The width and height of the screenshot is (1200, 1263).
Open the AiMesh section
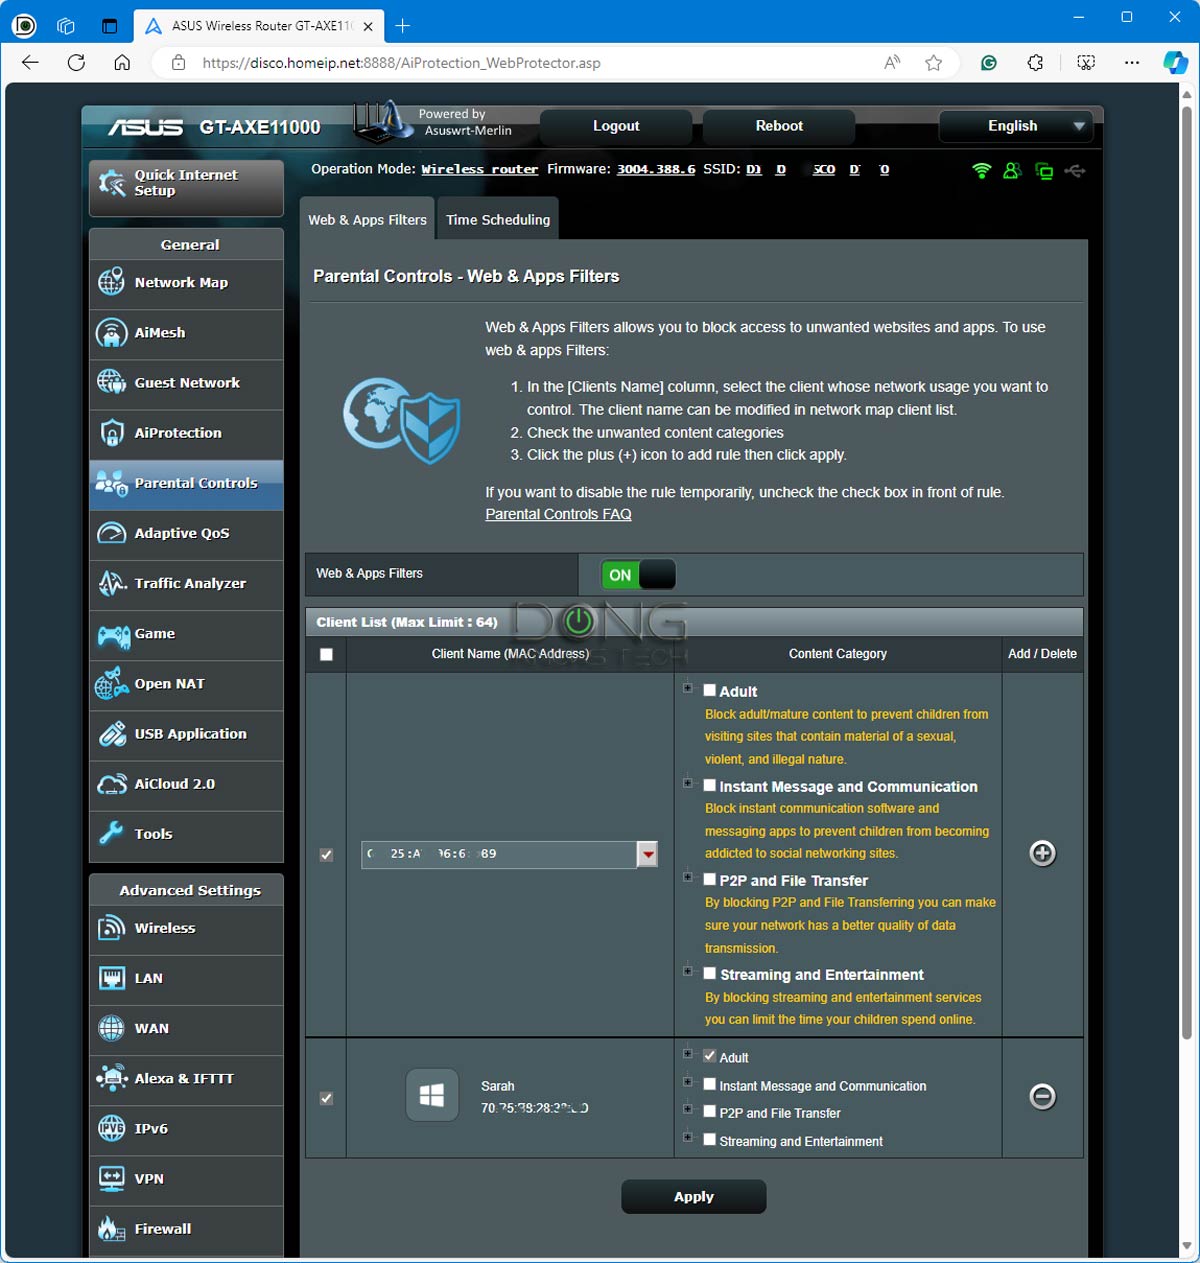[186, 333]
